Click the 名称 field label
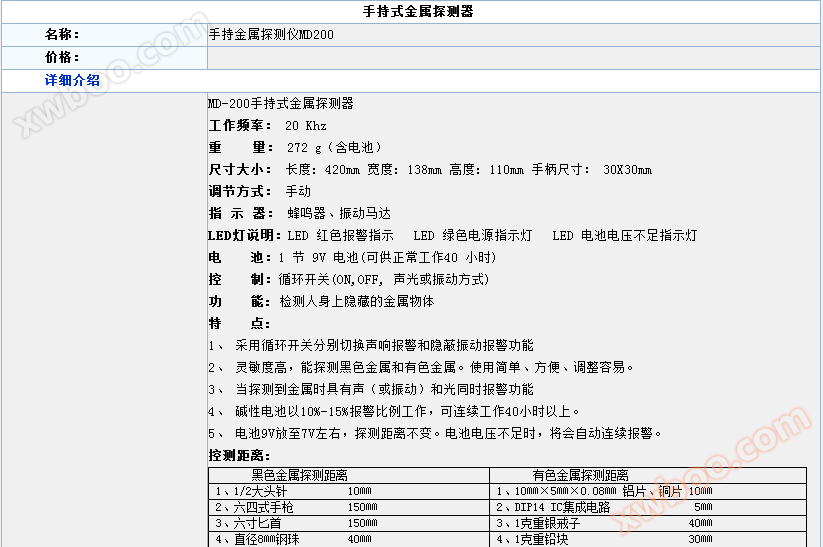 tap(62, 35)
